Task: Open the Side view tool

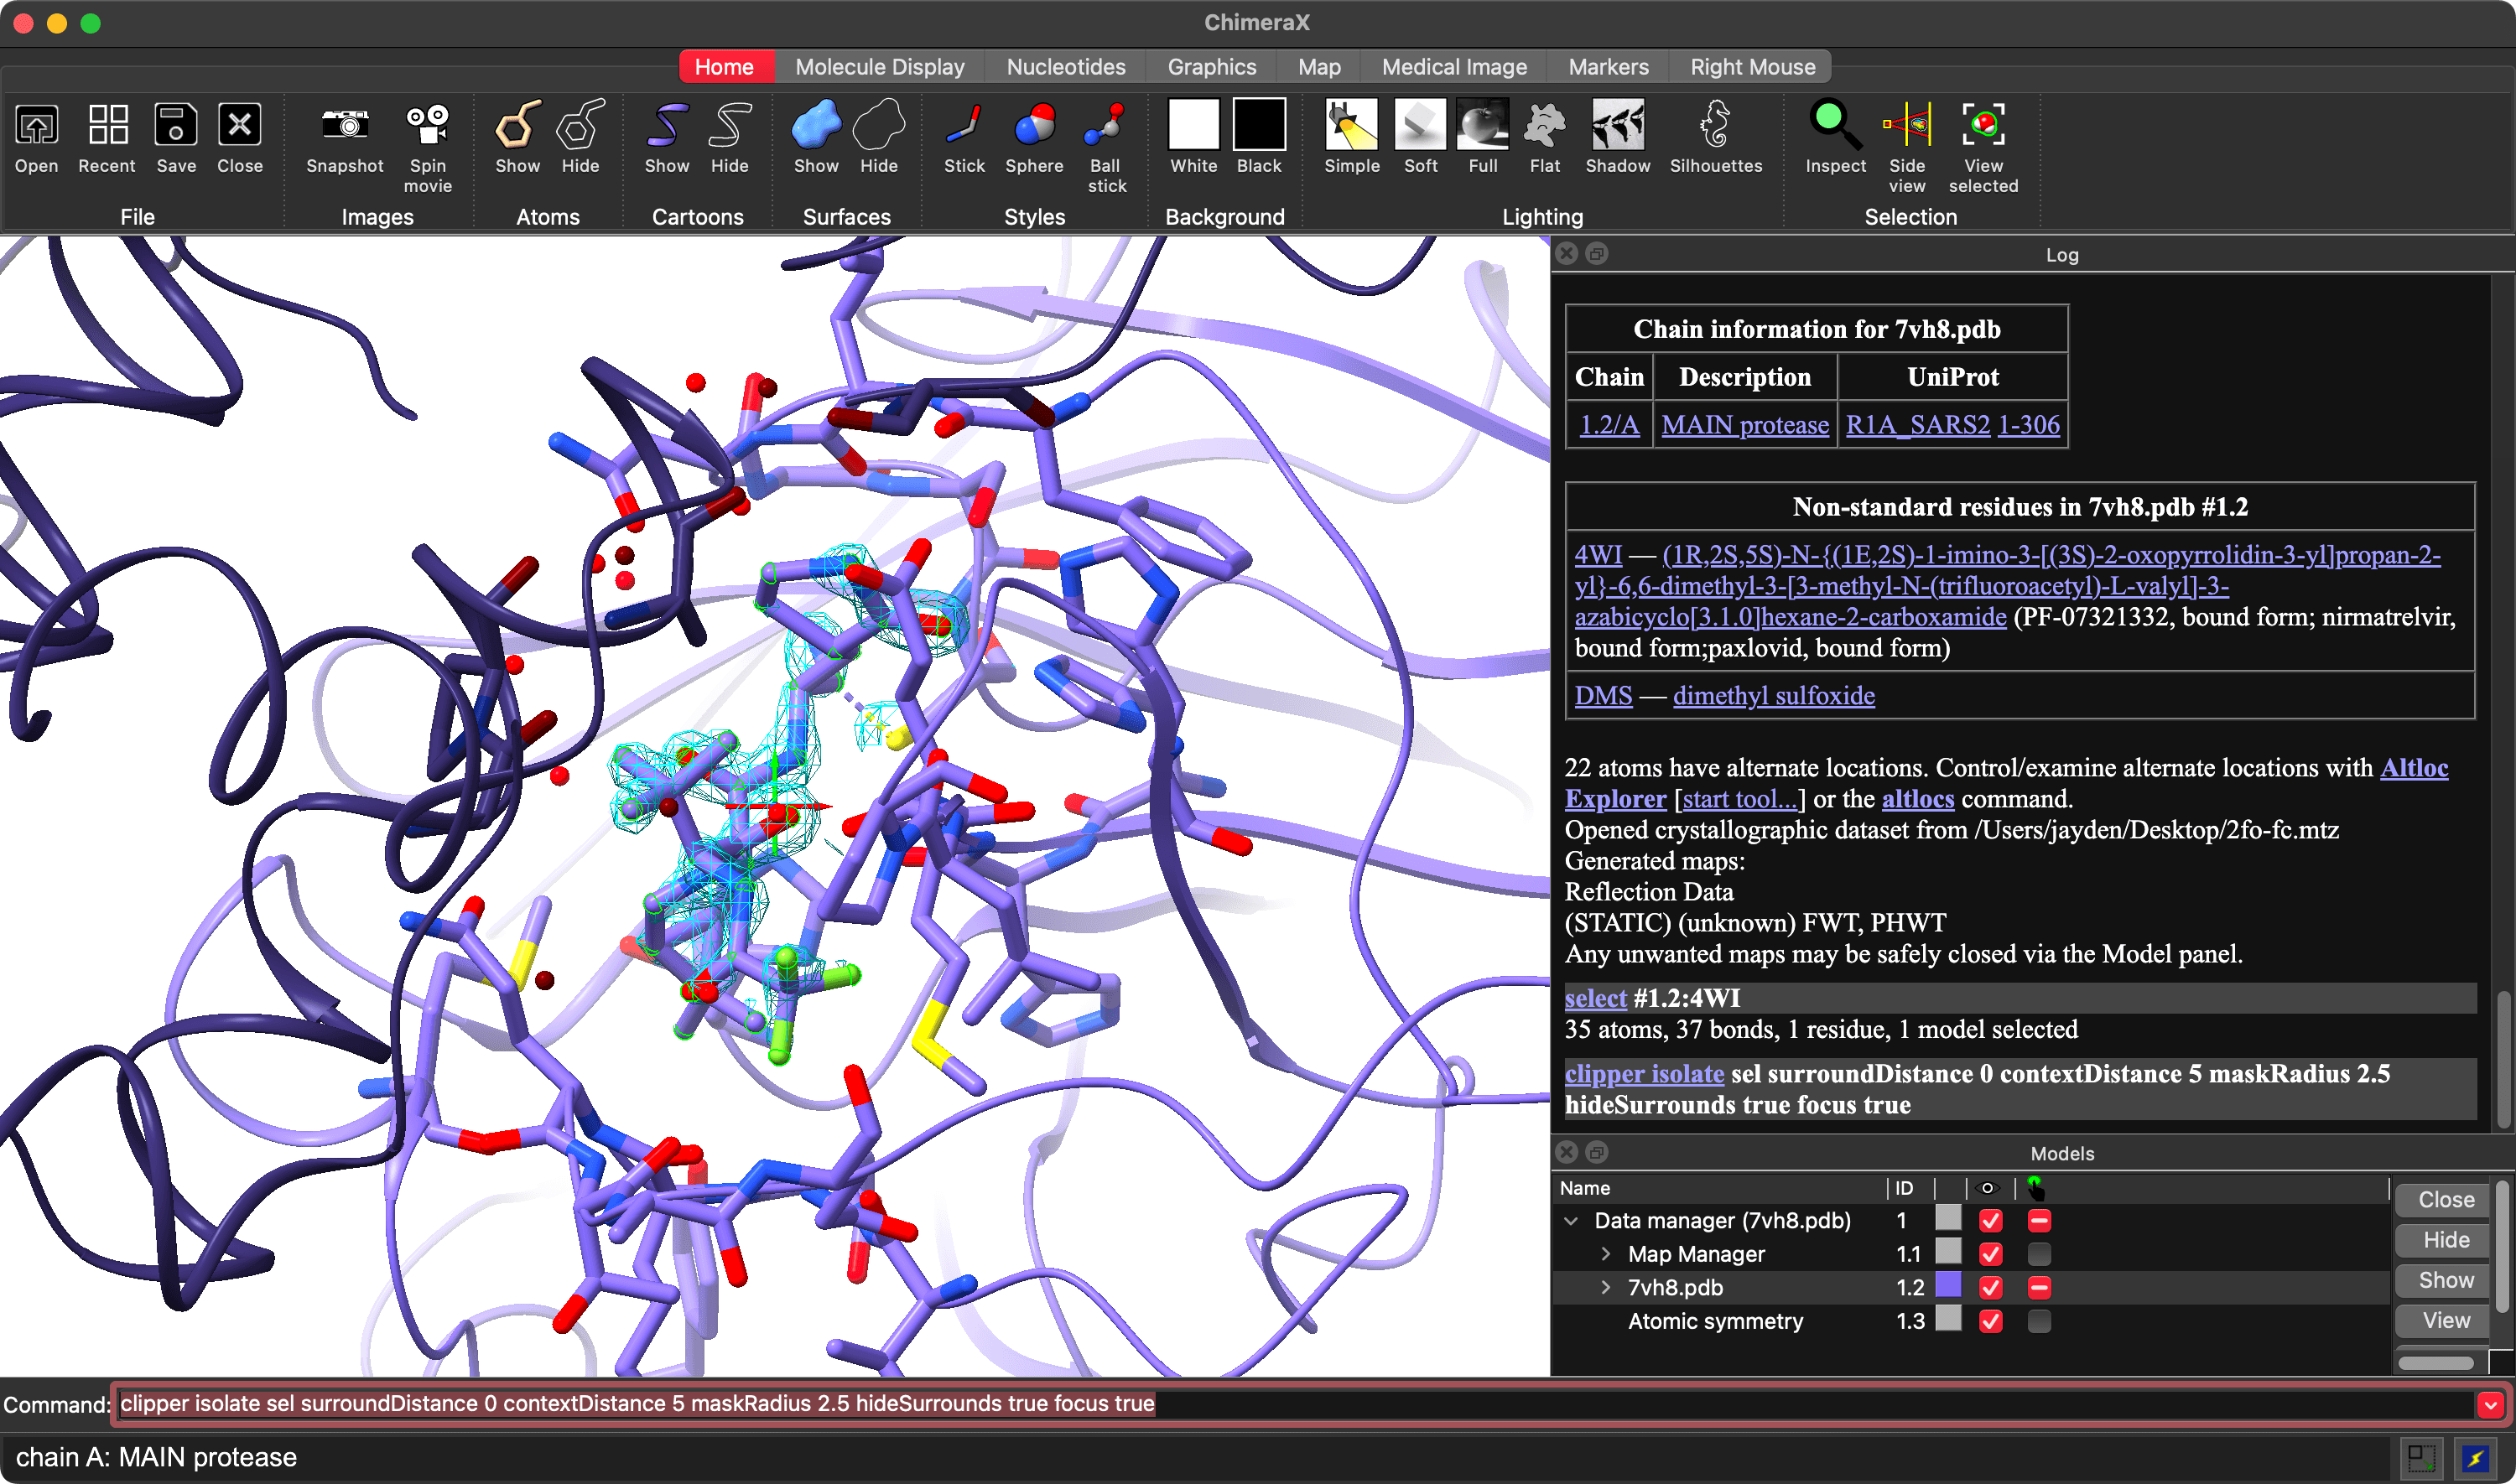Action: pyautogui.click(x=1906, y=126)
